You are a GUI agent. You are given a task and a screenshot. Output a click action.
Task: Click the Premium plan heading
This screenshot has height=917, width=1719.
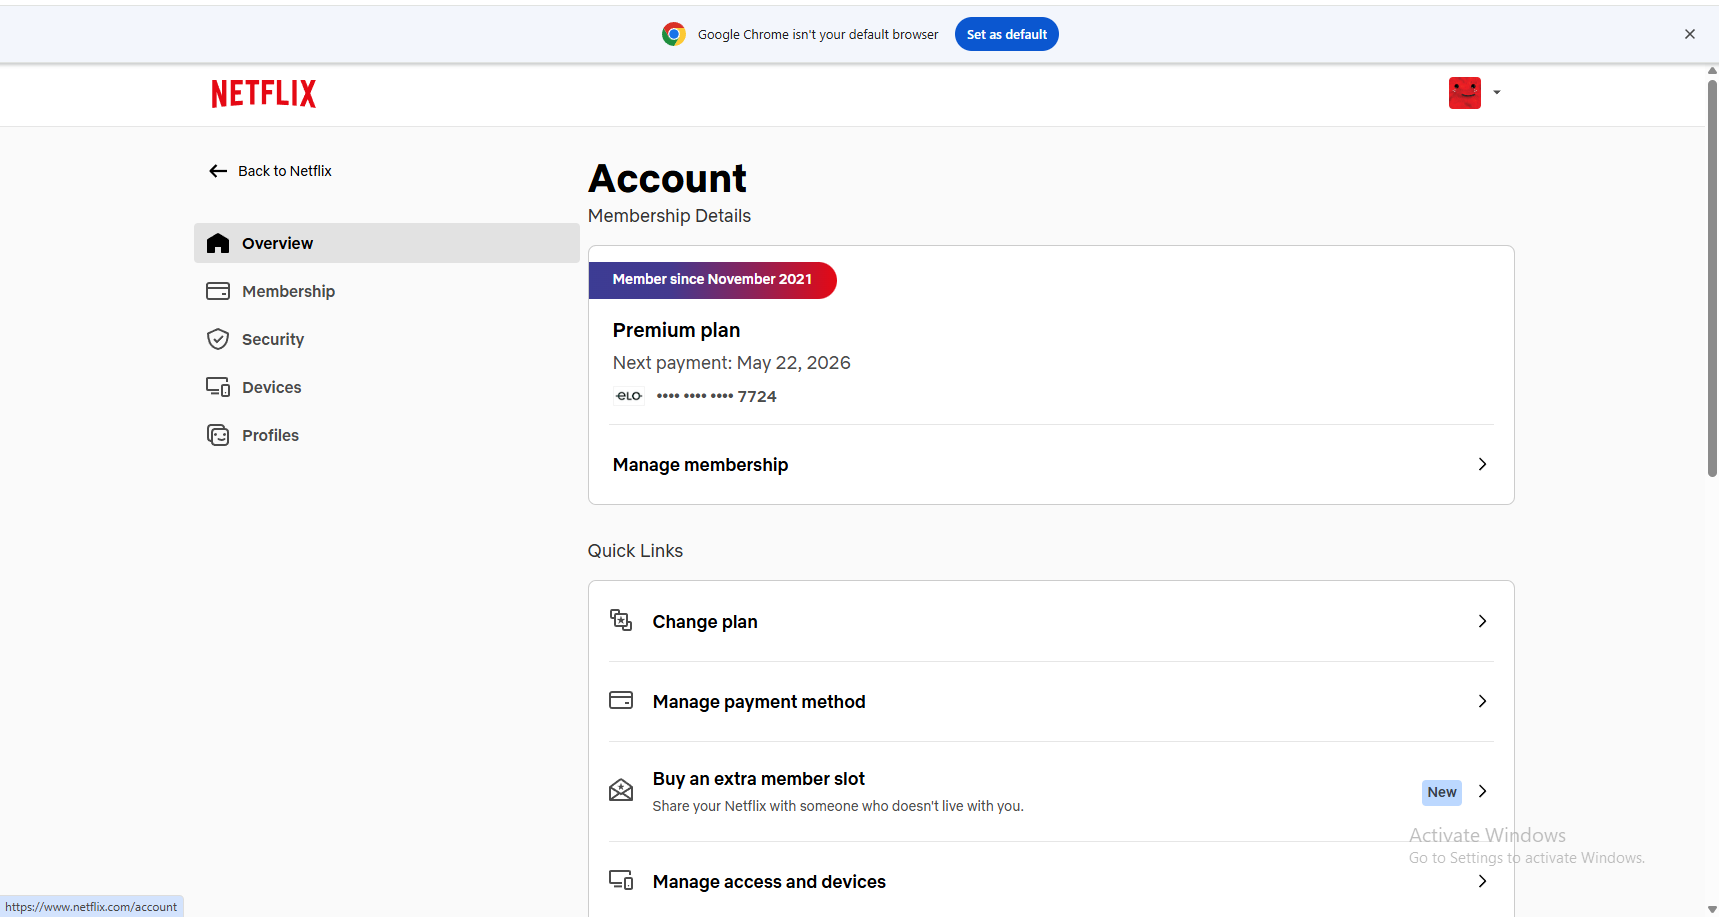676,330
